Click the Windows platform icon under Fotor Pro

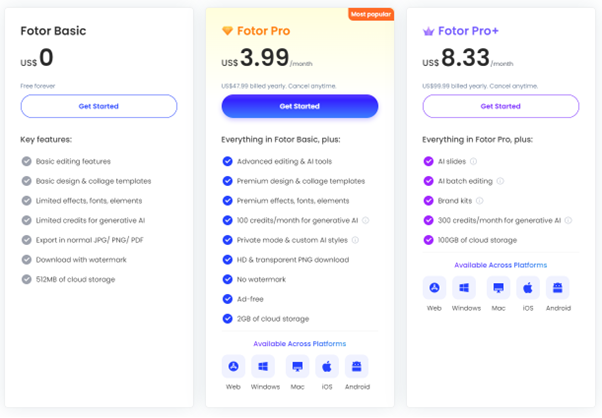click(264, 366)
